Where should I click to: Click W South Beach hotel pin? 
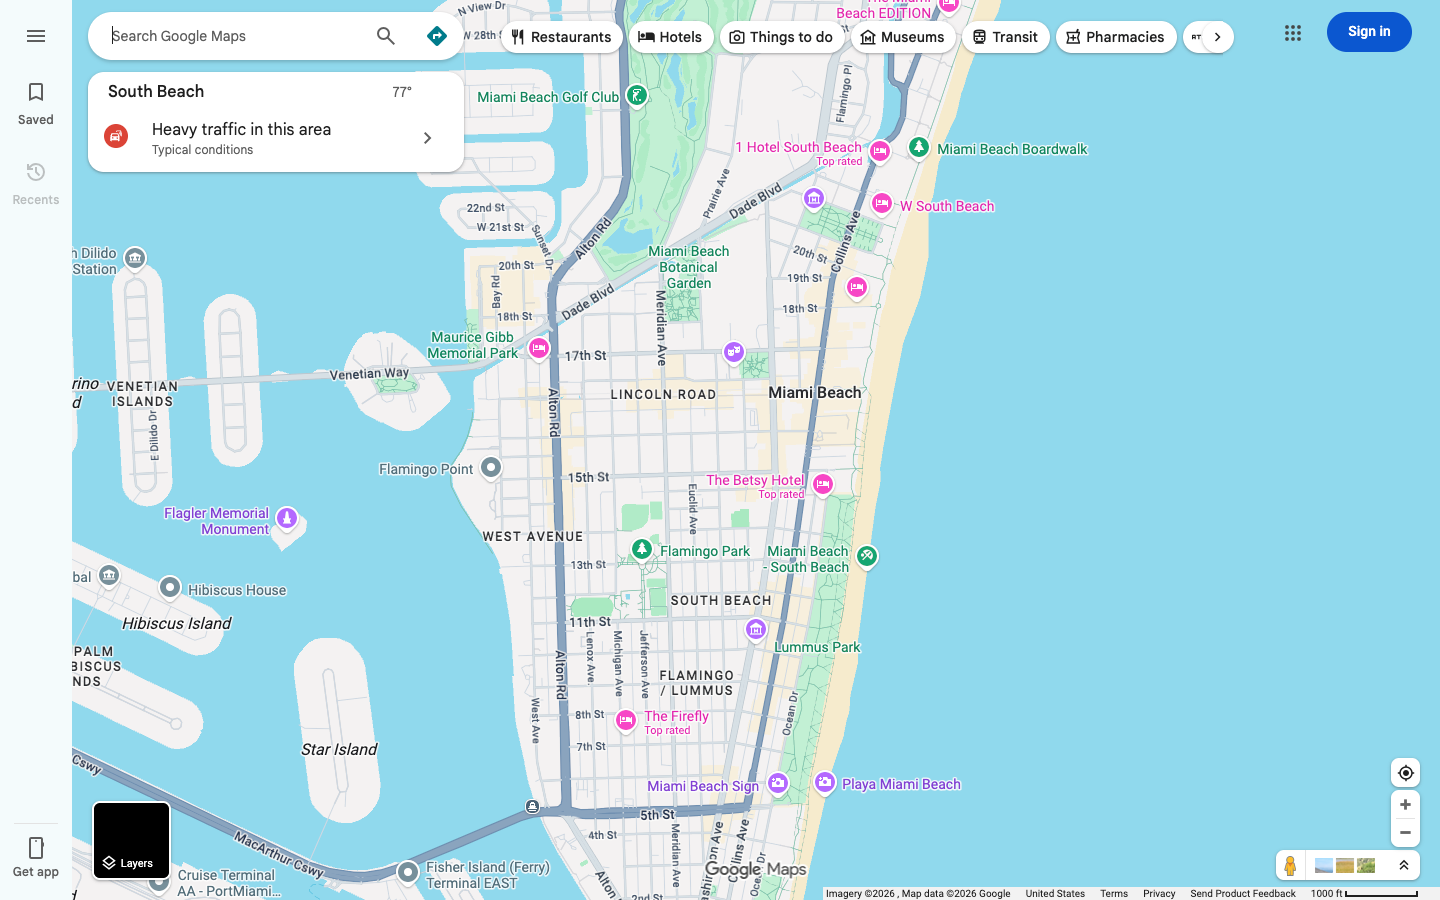(x=881, y=204)
